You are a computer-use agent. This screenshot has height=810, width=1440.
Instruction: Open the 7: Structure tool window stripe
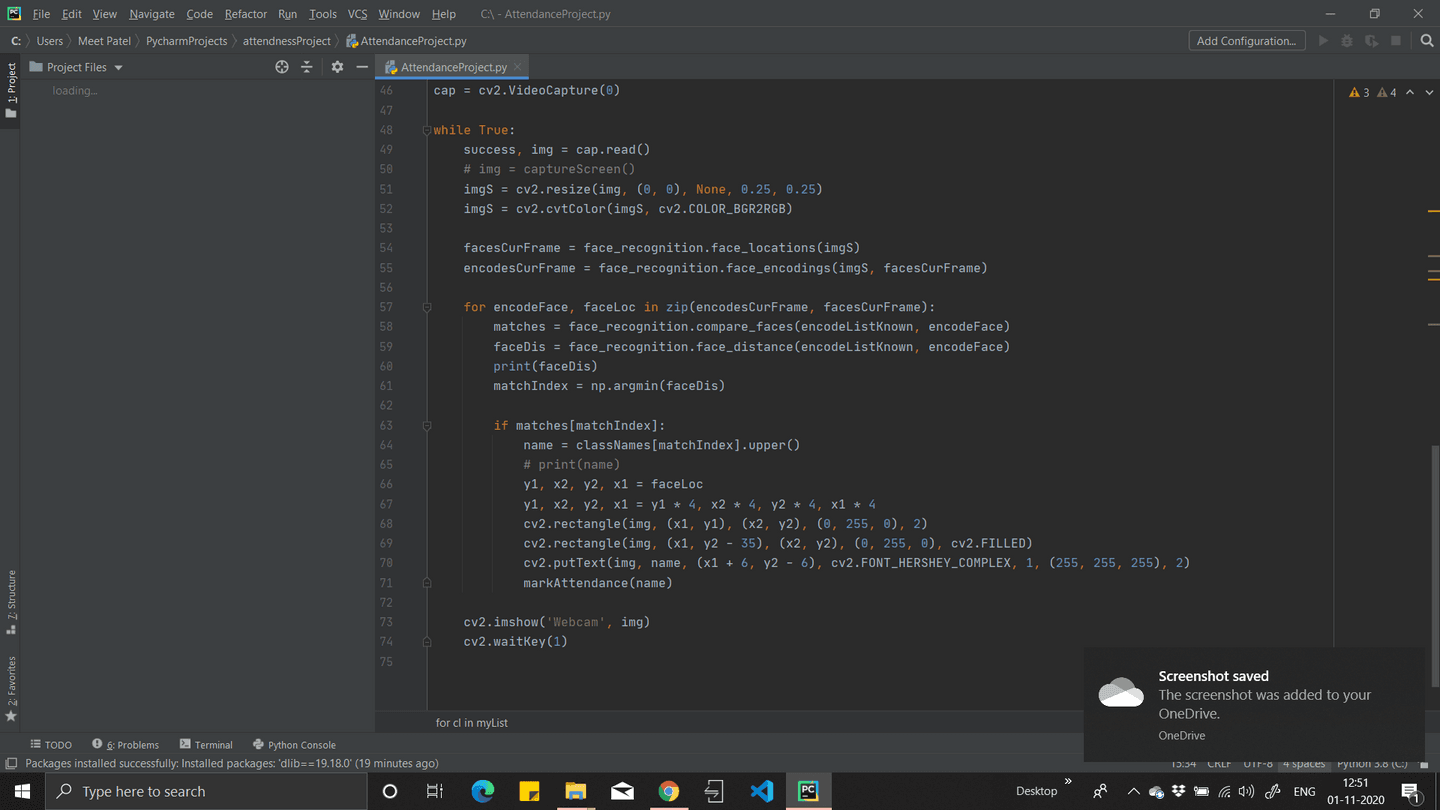(11, 602)
